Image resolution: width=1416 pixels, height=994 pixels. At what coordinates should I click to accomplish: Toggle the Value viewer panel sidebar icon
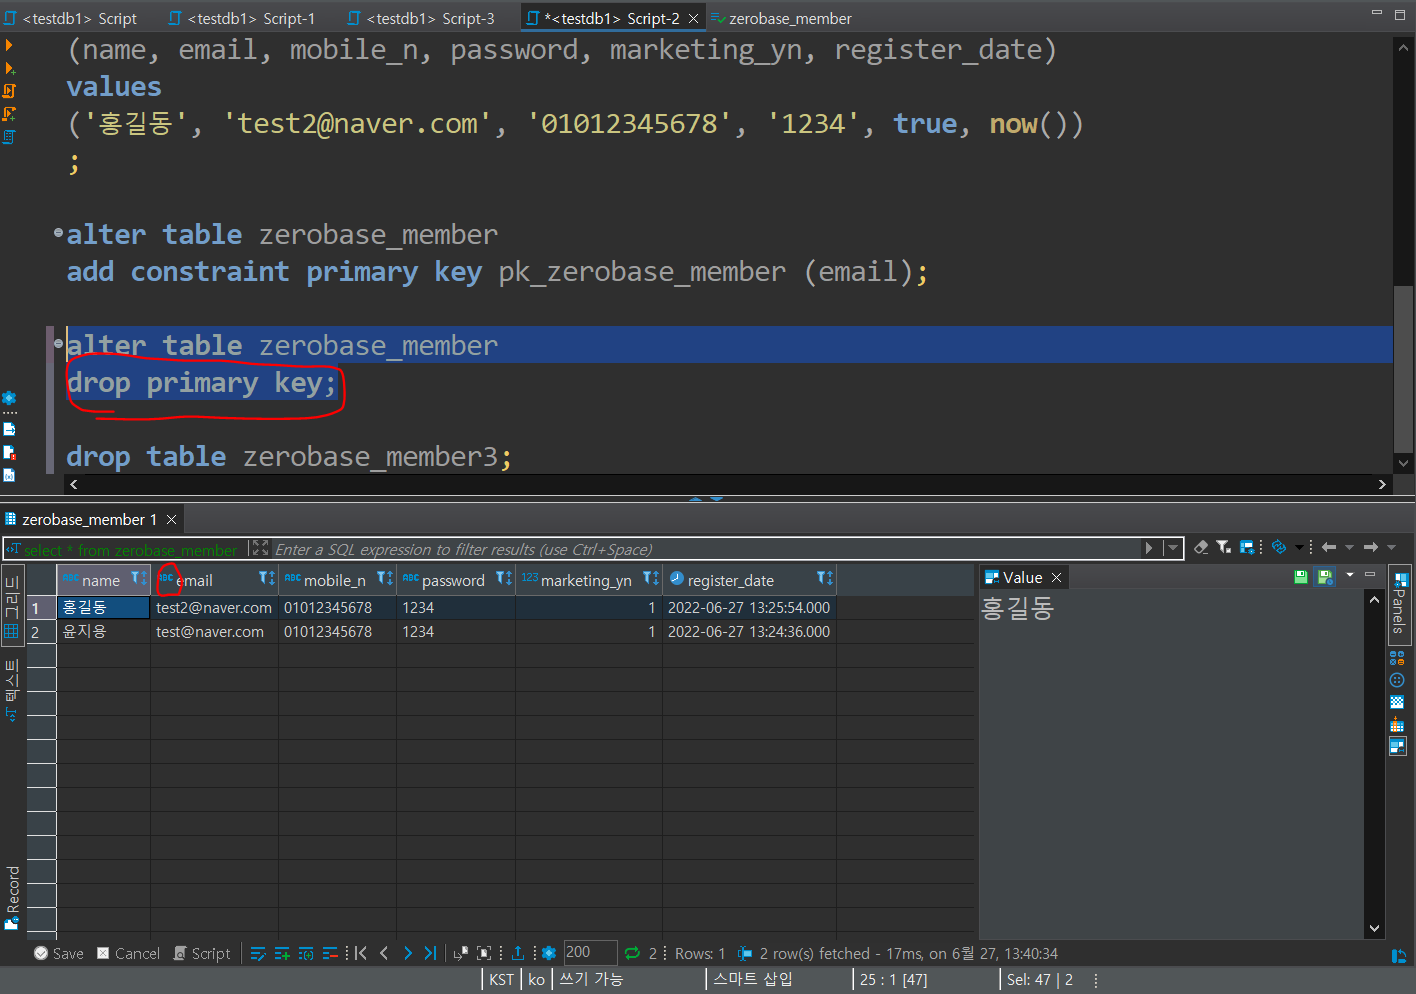[x=1397, y=746]
